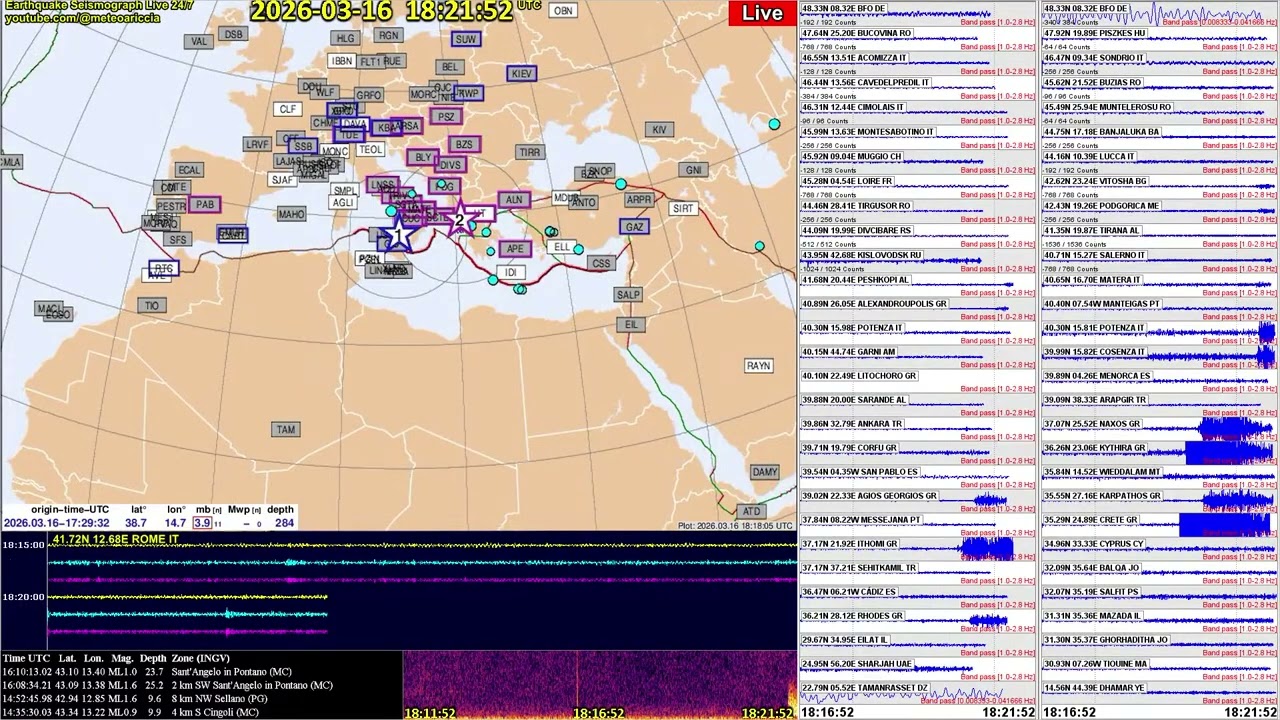This screenshot has width=1280, height=720.
Task: Select the GNI station label
Action: 694,170
